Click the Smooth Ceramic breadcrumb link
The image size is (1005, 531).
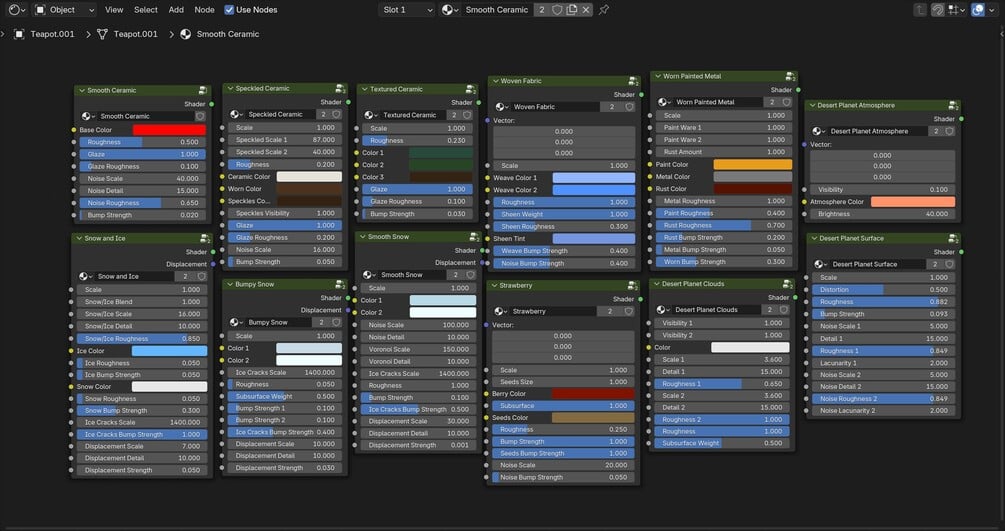[228, 34]
